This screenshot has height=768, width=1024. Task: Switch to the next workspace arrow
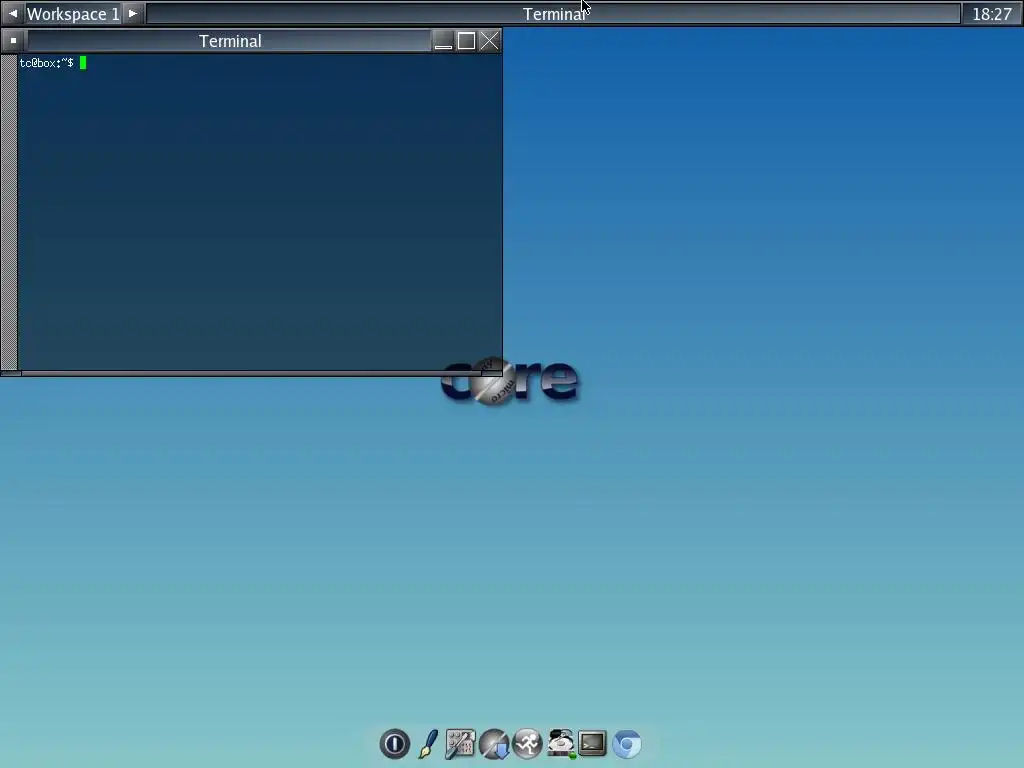133,14
